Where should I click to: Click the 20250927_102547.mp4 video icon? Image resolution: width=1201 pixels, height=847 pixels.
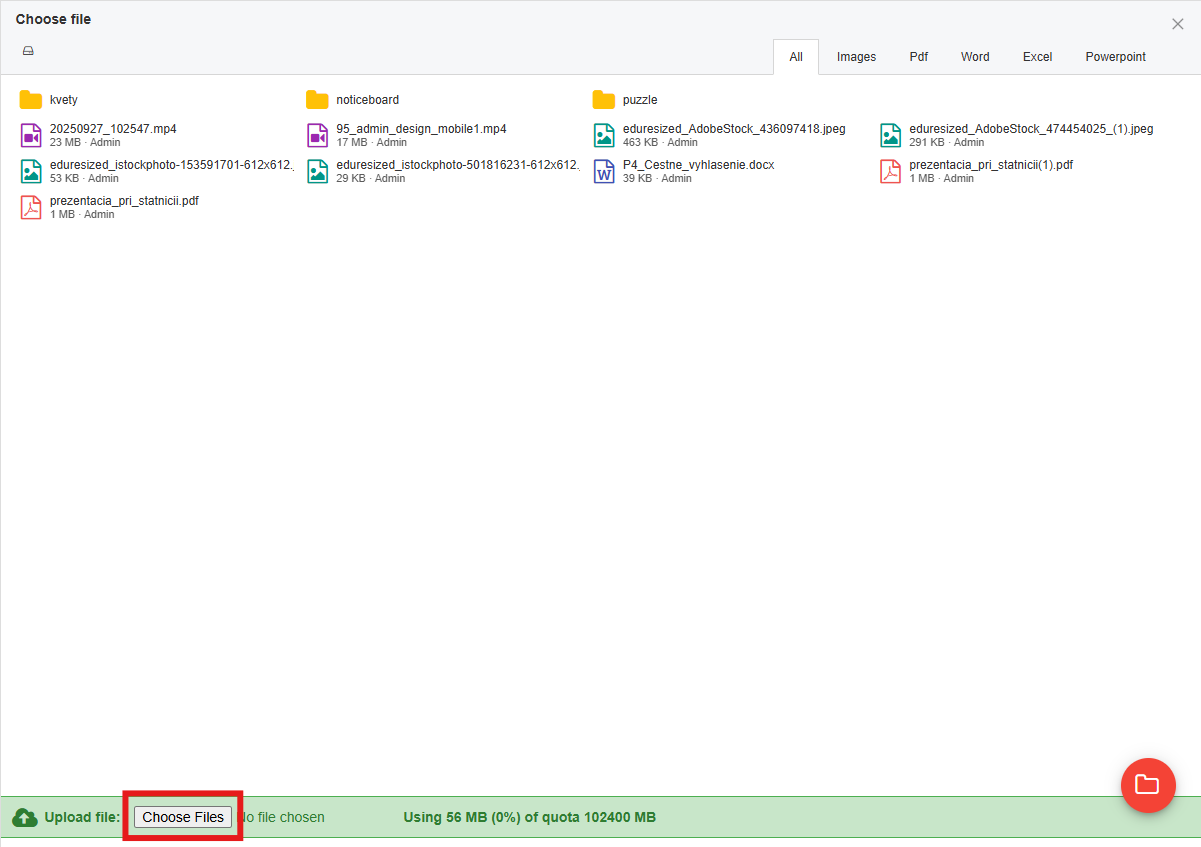point(31,135)
